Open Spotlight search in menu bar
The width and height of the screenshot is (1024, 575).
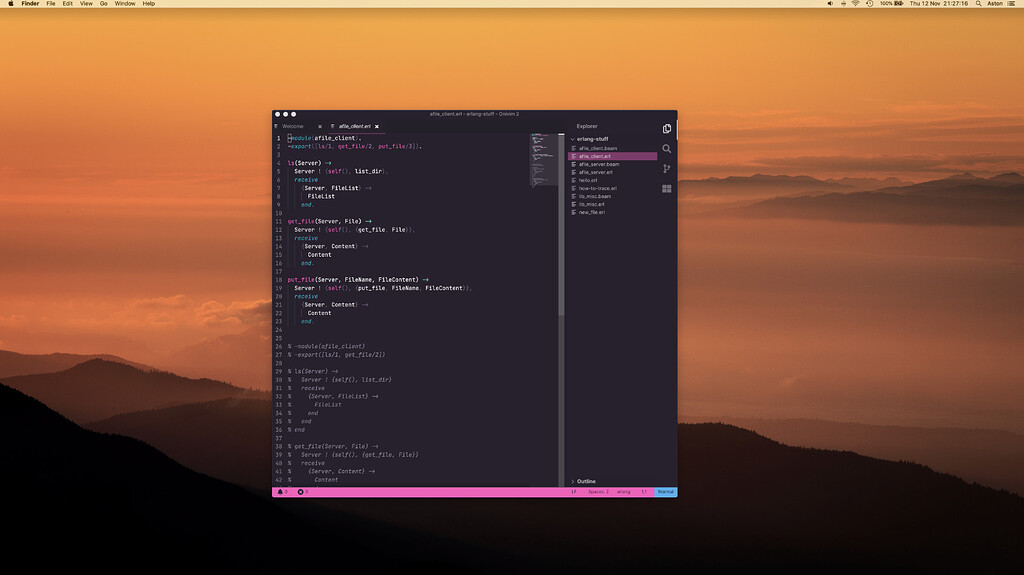coord(978,4)
